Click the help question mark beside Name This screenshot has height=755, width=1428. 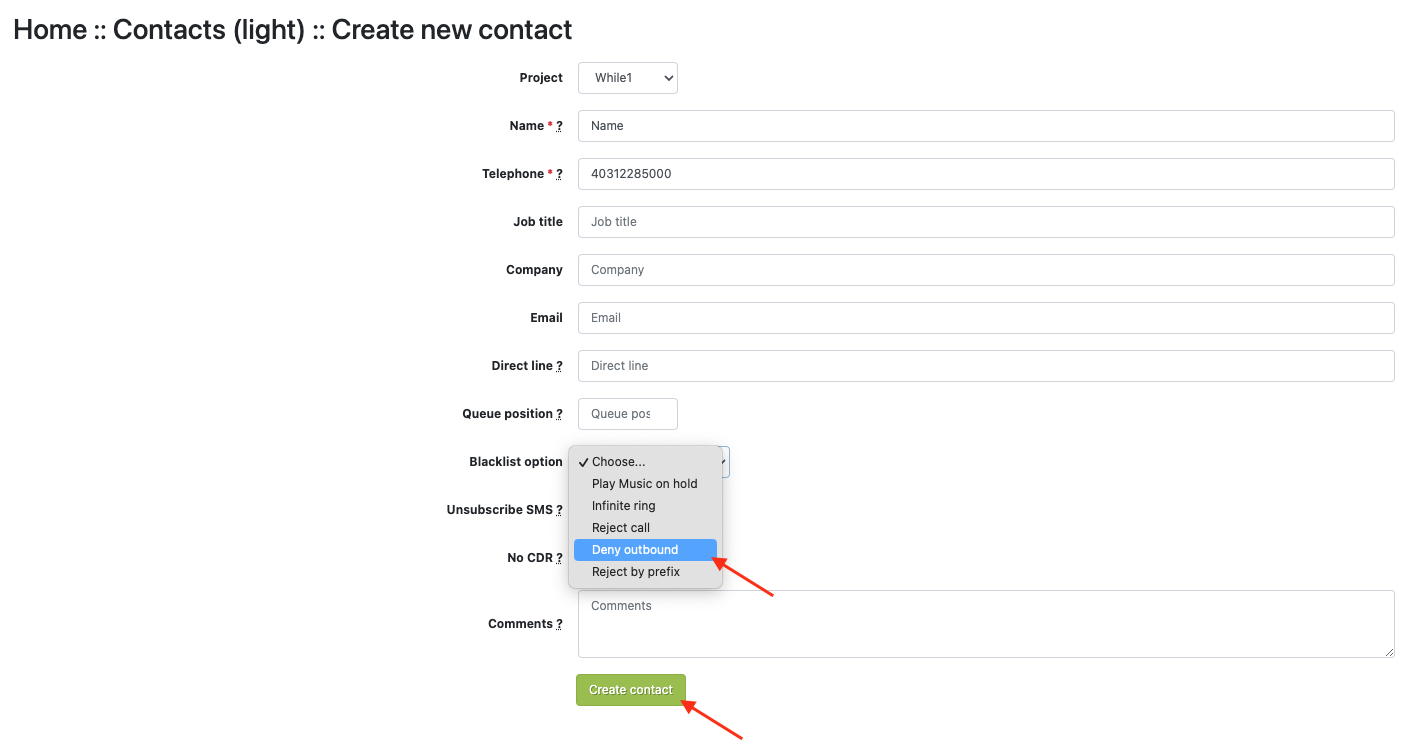pos(559,127)
